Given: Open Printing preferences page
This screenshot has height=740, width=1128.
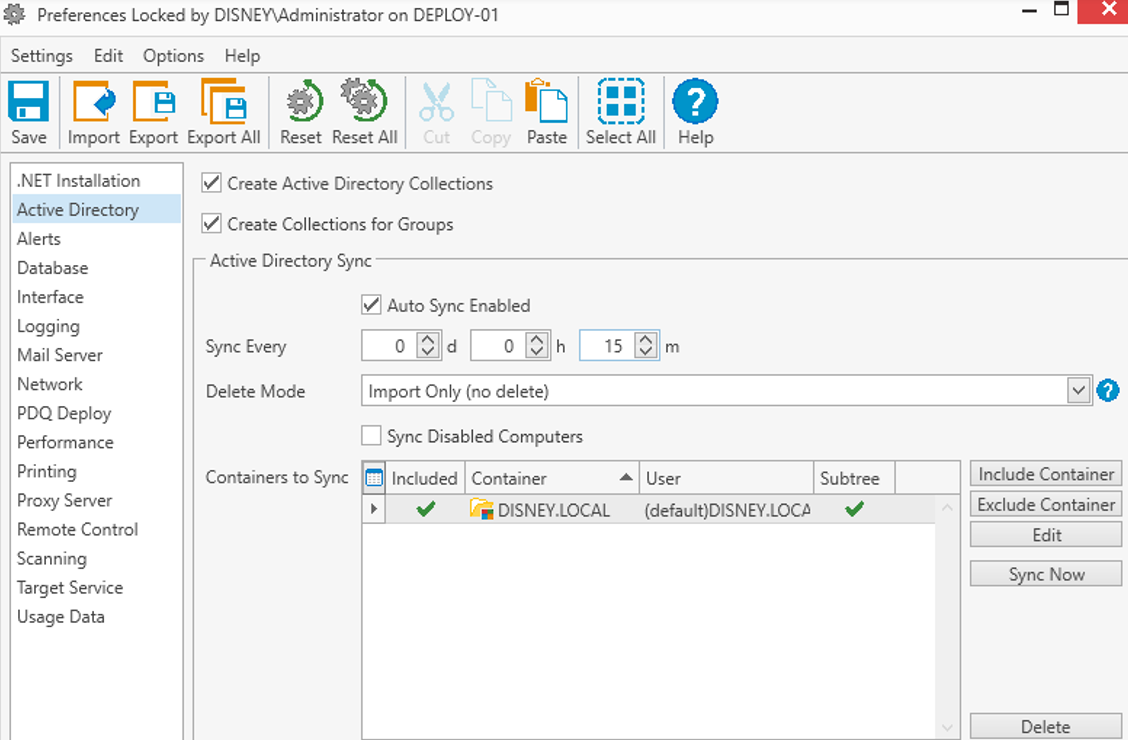Looking at the screenshot, I should (96, 471).
